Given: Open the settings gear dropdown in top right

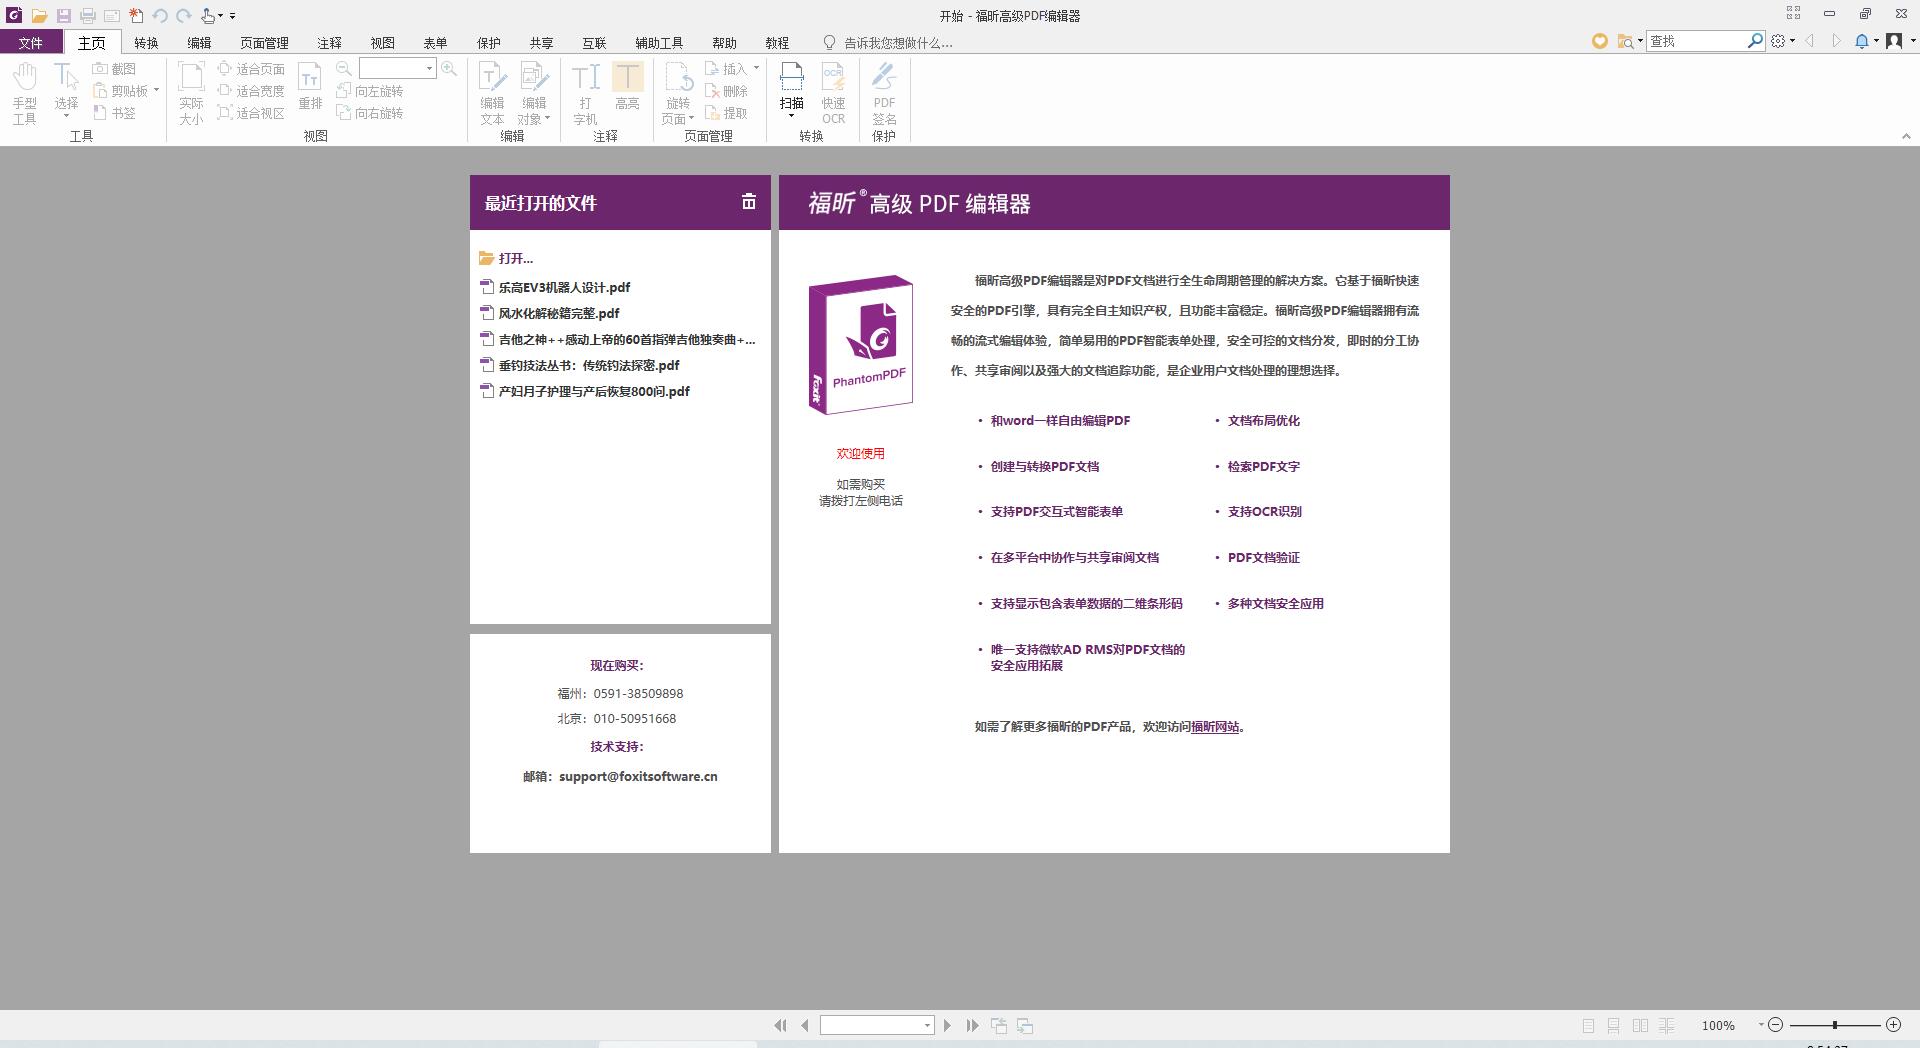Looking at the screenshot, I should (1781, 41).
